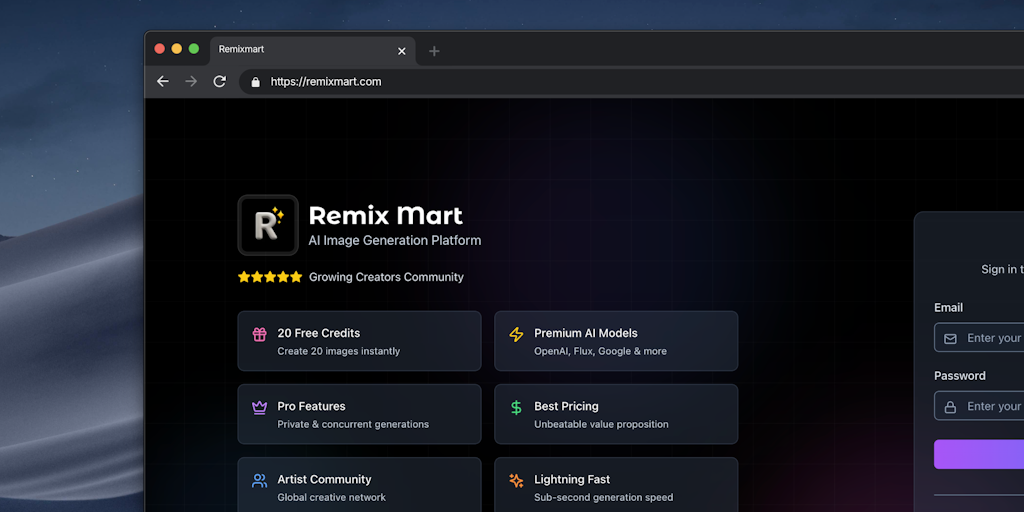The height and width of the screenshot is (512, 1024).
Task: Click Unbeatable value proposition text
Action: [x=601, y=424]
